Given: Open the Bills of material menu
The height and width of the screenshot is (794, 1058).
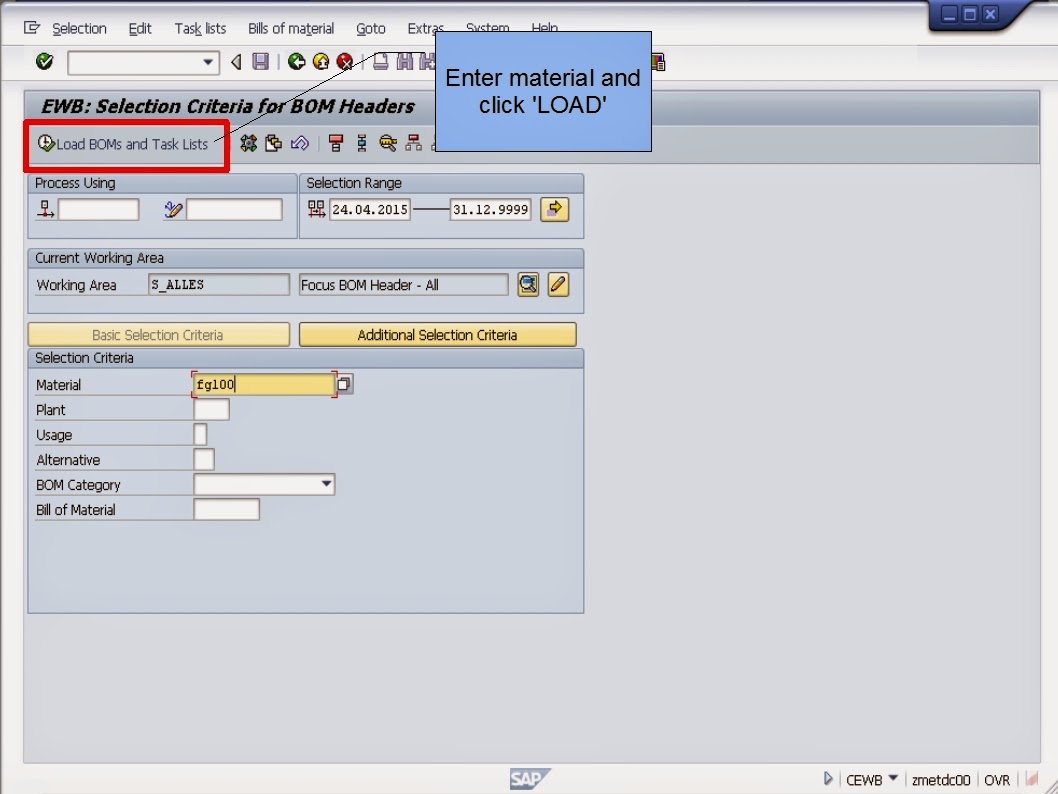Looking at the screenshot, I should tap(290, 28).
